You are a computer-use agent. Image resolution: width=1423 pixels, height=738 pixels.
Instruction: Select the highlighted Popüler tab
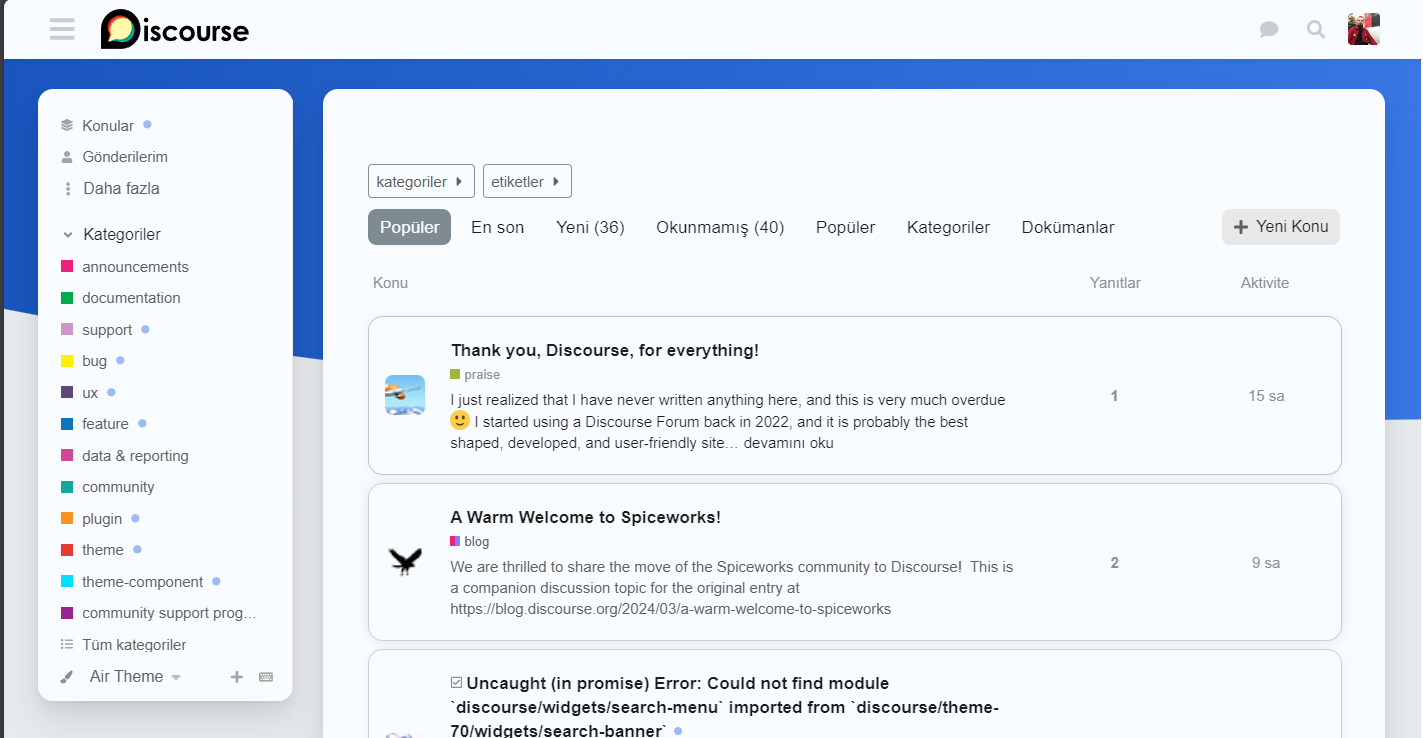410,227
